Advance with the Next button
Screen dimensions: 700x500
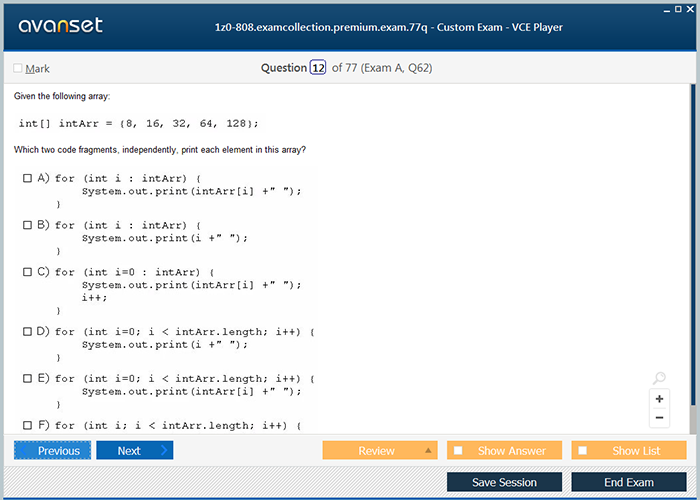134,451
